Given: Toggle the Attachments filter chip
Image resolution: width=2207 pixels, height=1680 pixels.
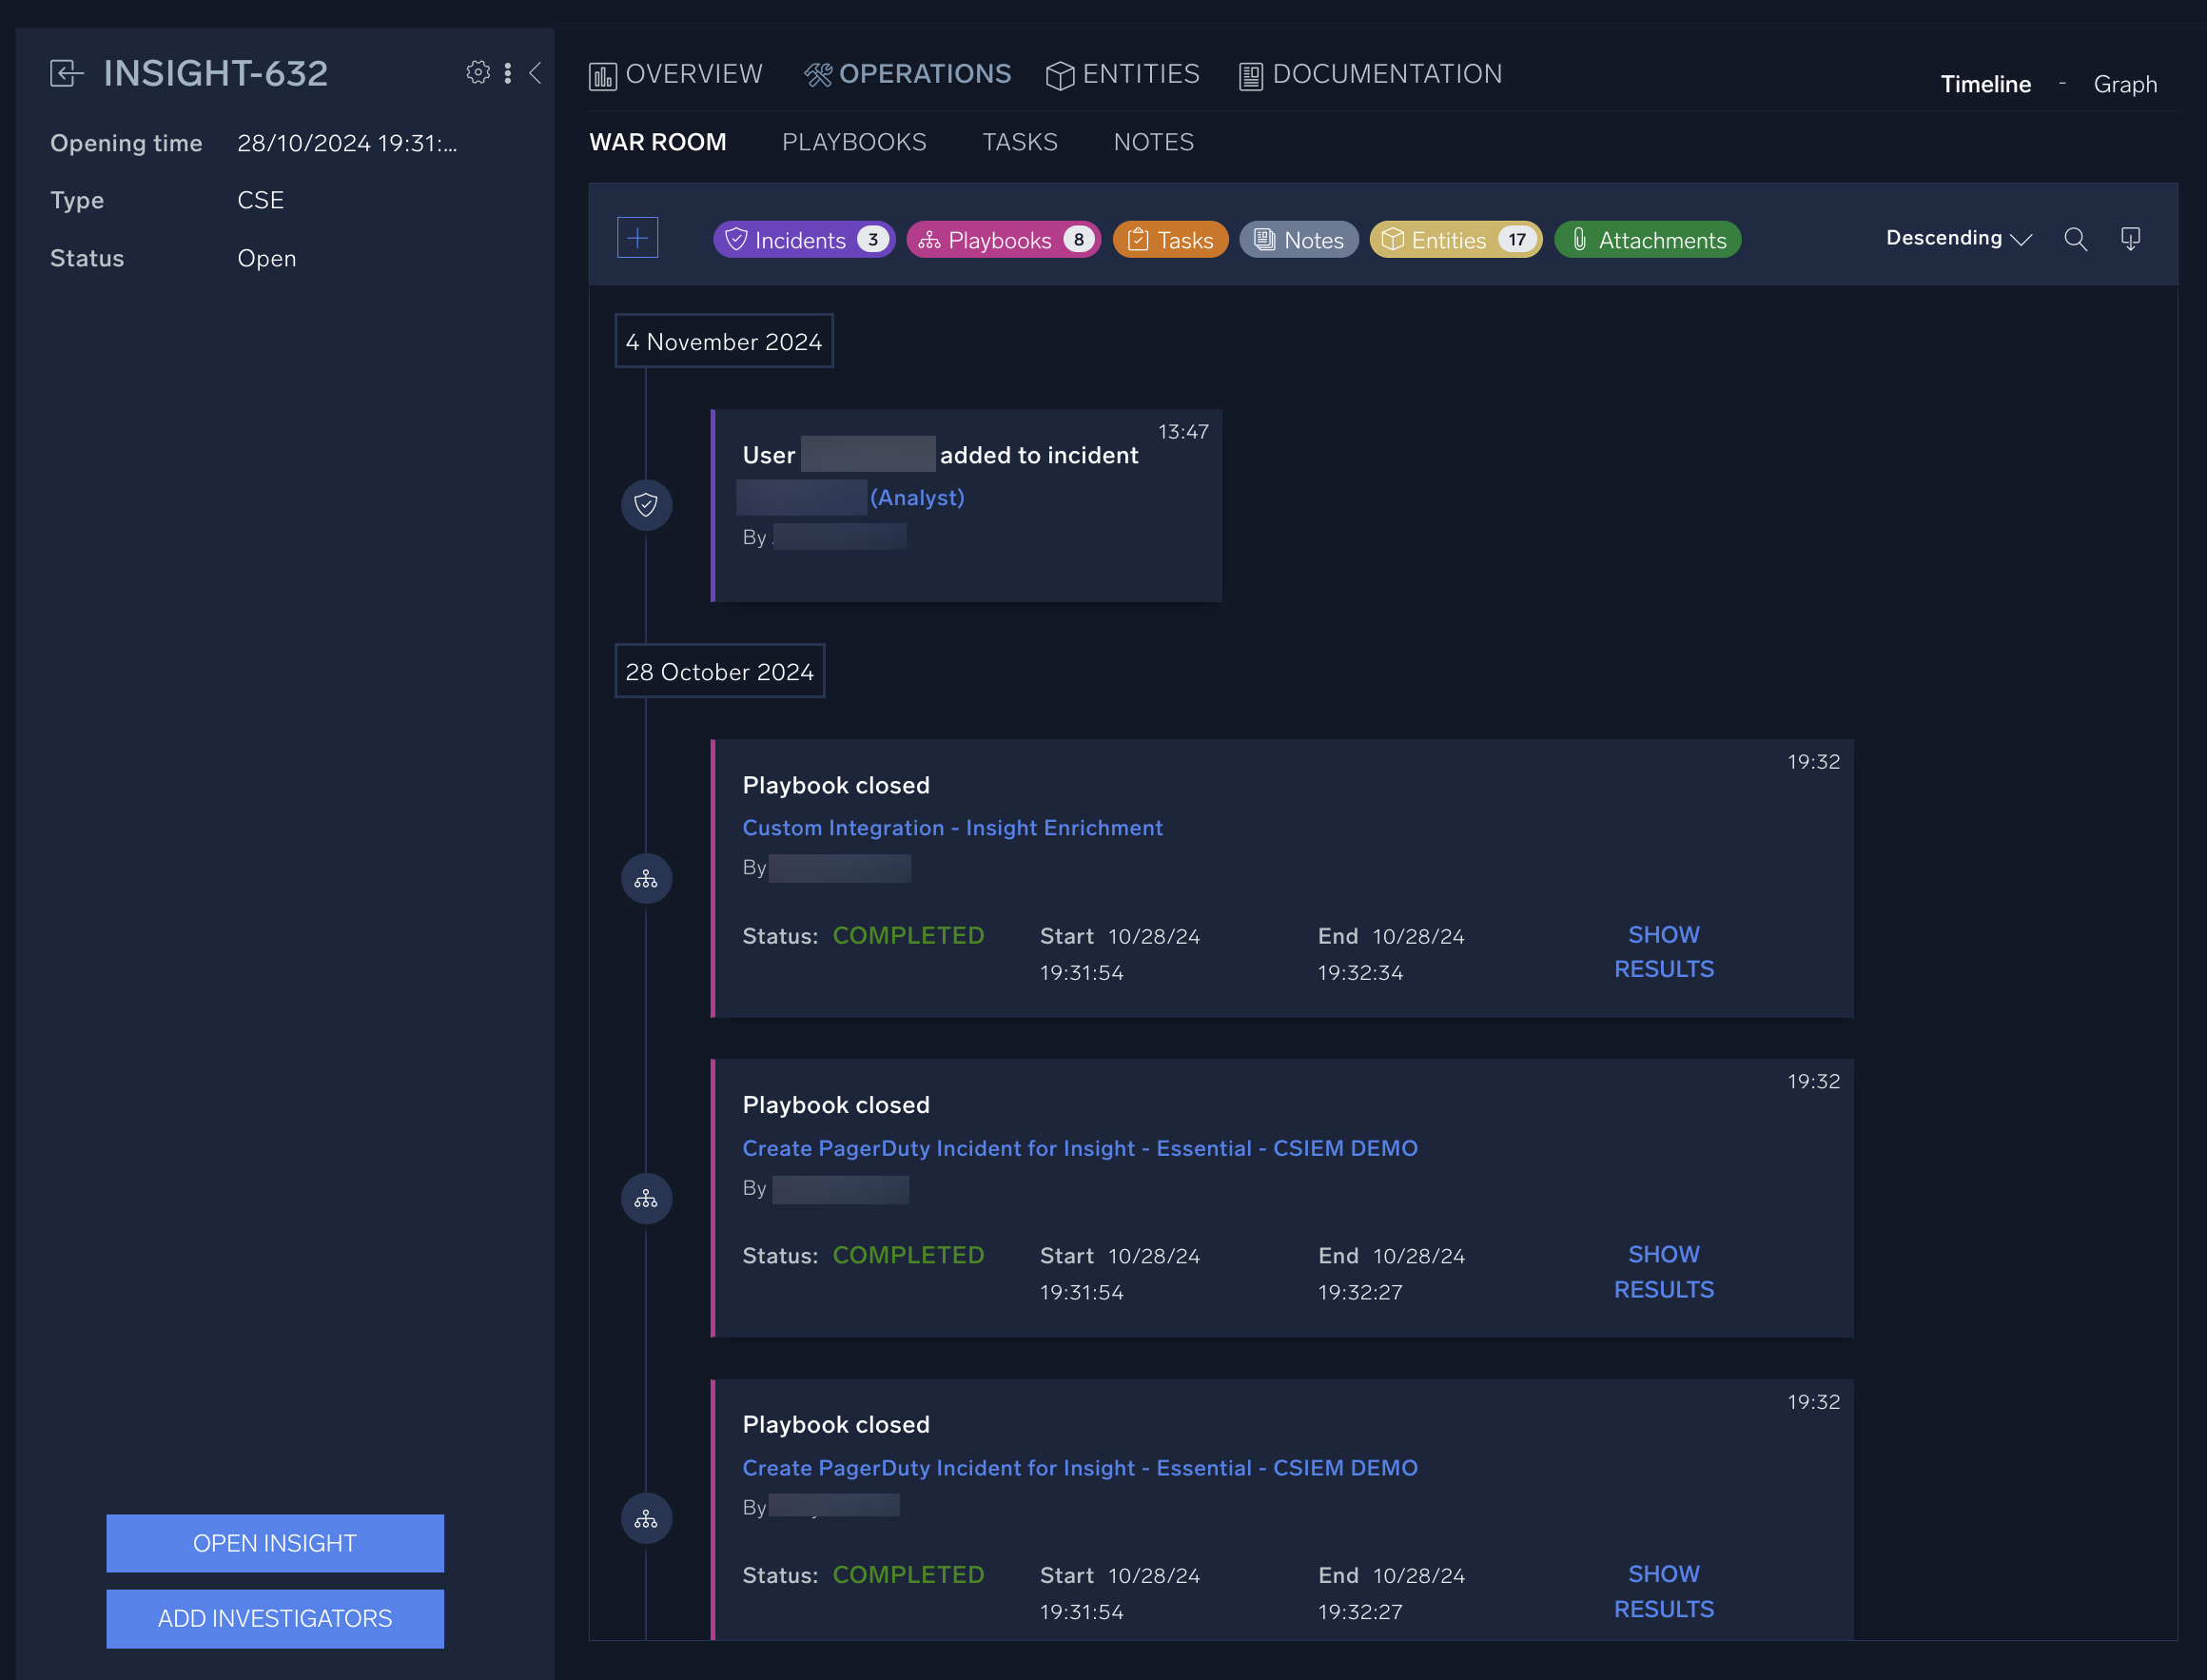Looking at the screenshot, I should tap(1647, 239).
